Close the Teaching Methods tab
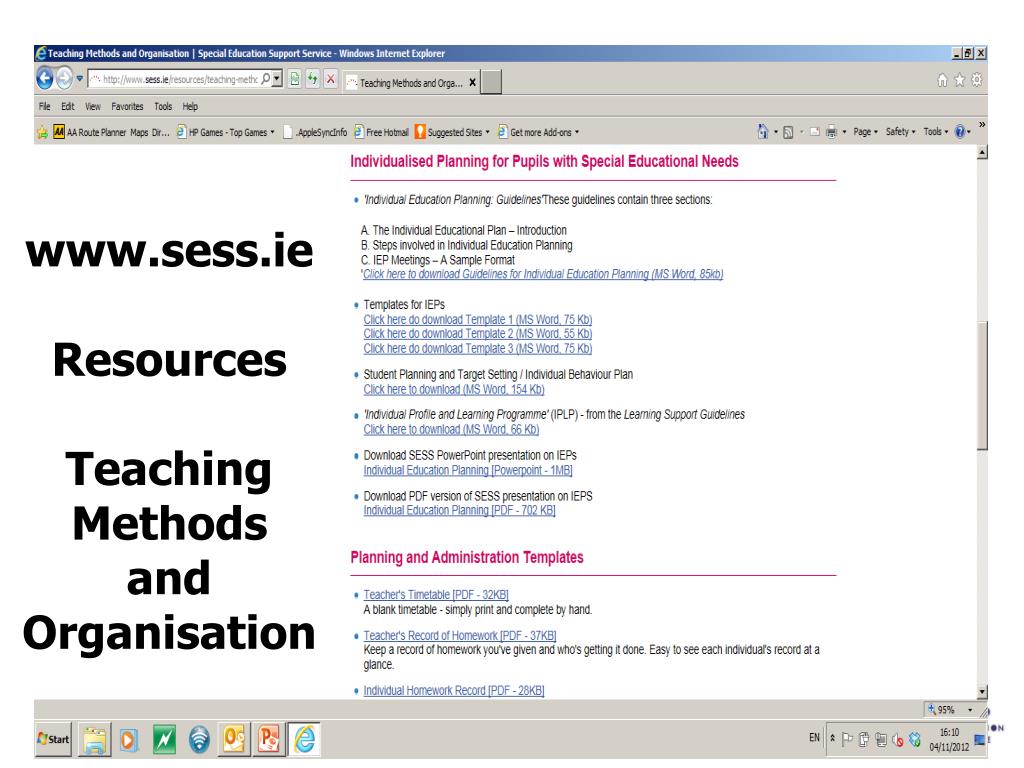Image resolution: width=1024 pixels, height=768 pixels. [472, 83]
